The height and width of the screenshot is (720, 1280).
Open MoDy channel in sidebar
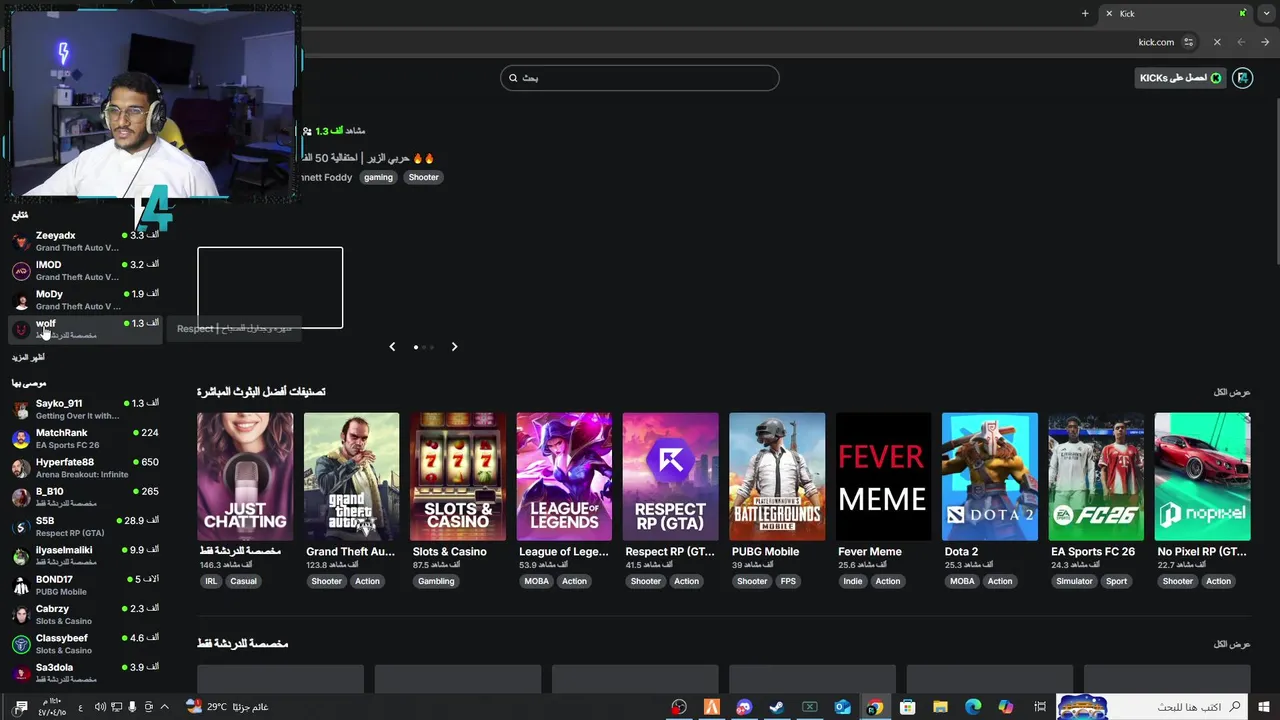tap(85, 300)
